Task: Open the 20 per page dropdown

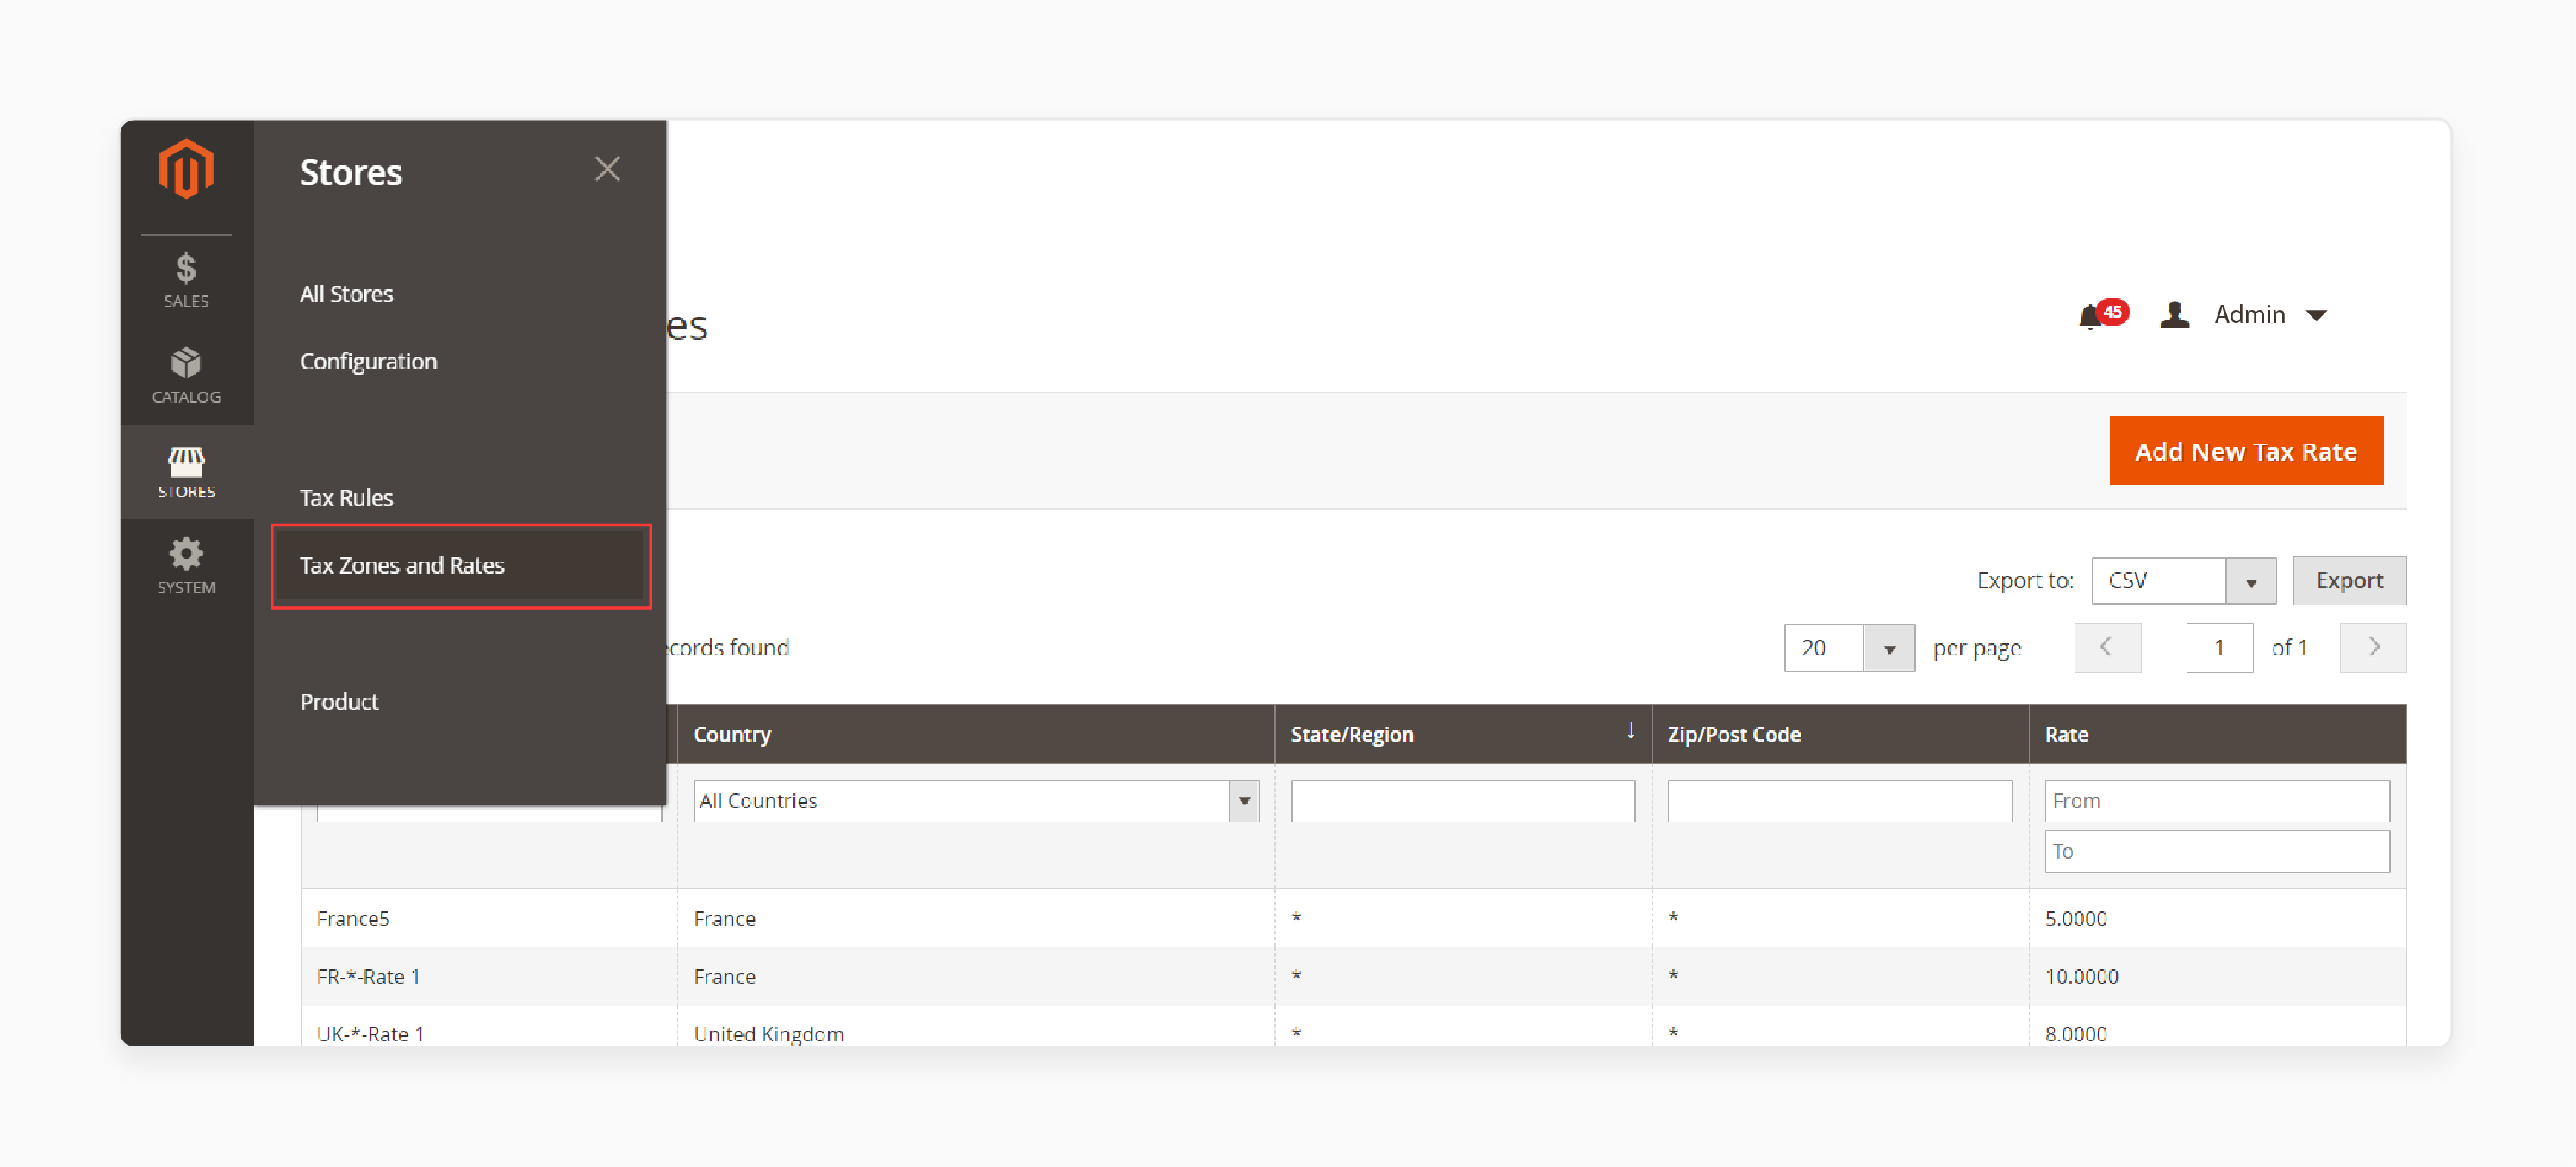Action: tap(1848, 648)
